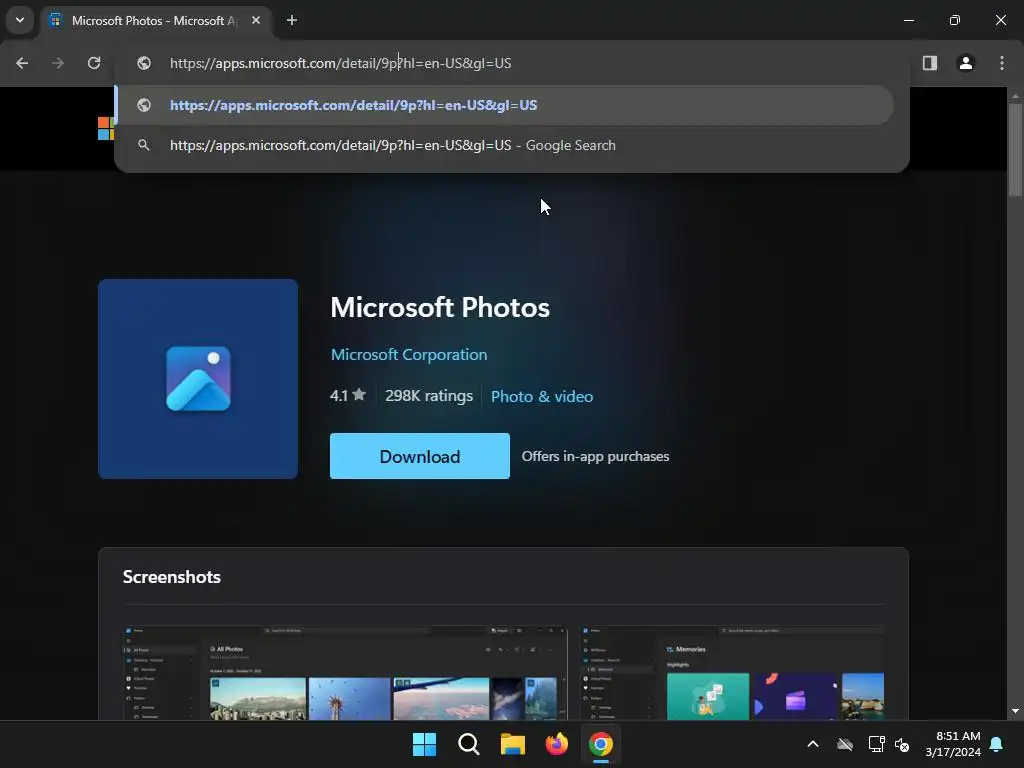Open the All Photos screenshot thumbnail

pyautogui.click(x=345, y=673)
